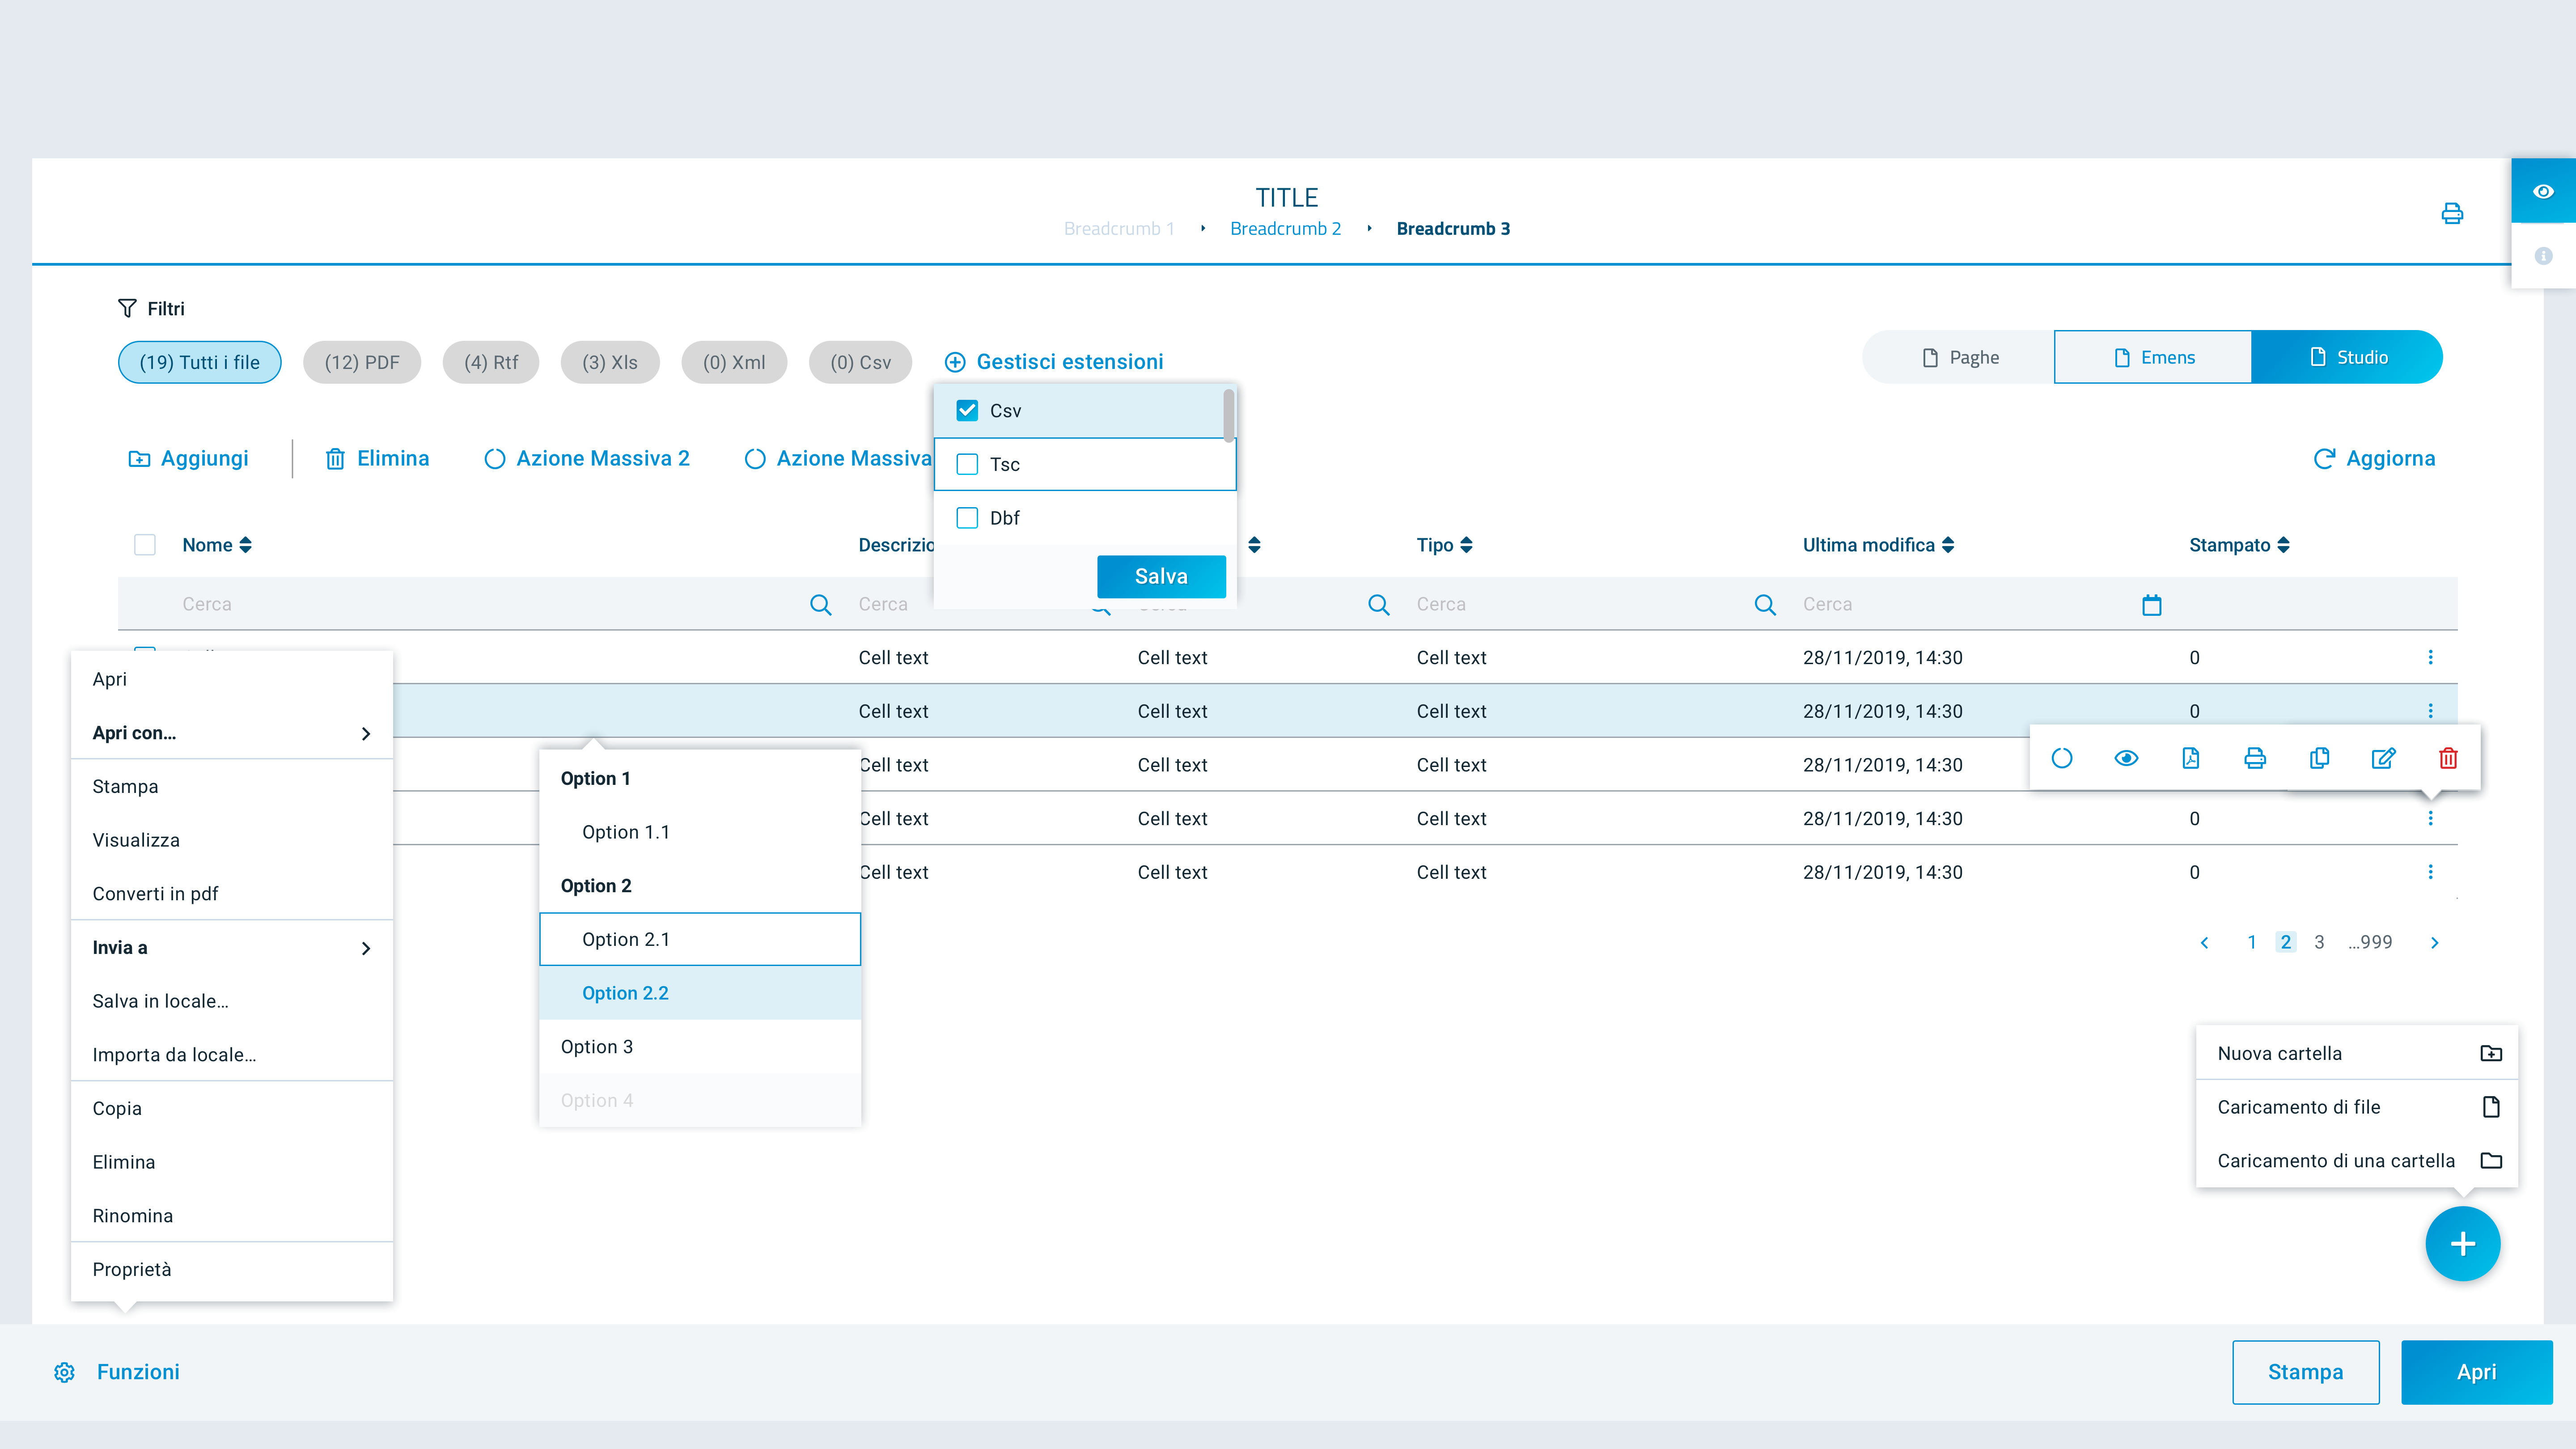
Task: Click the search icon left of Tipo Cerca field
Action: pos(1378,604)
